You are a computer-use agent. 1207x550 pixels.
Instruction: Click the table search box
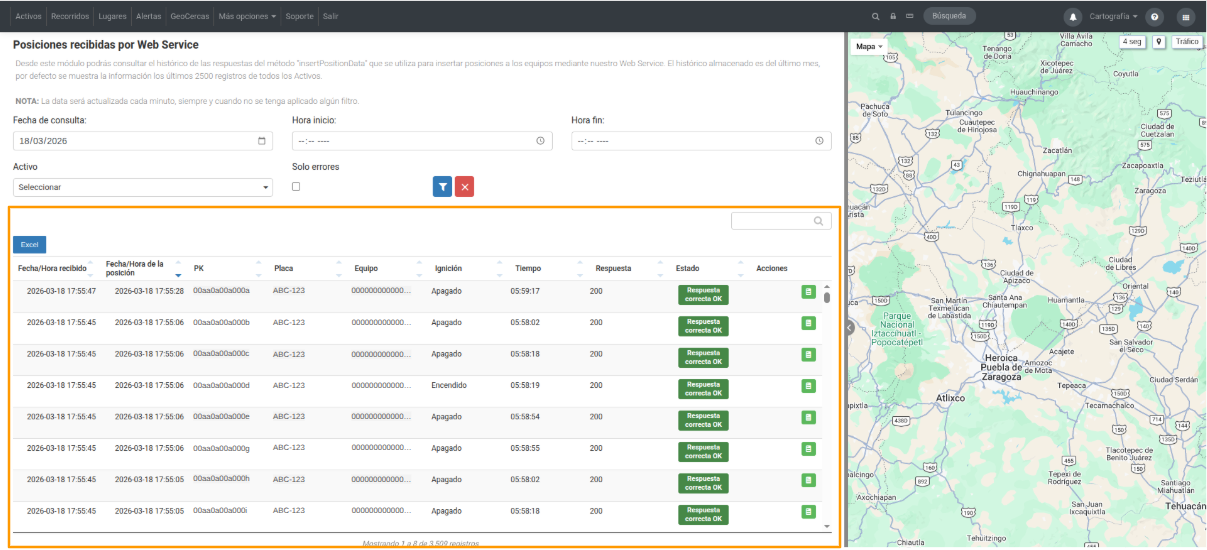pyautogui.click(x=781, y=221)
